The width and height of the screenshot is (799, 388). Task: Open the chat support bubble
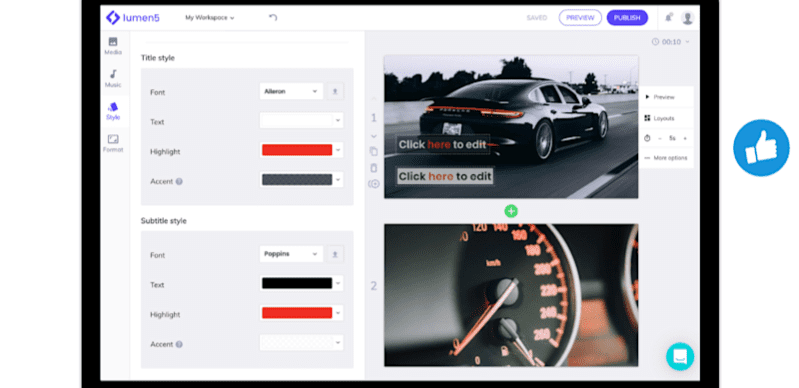680,356
